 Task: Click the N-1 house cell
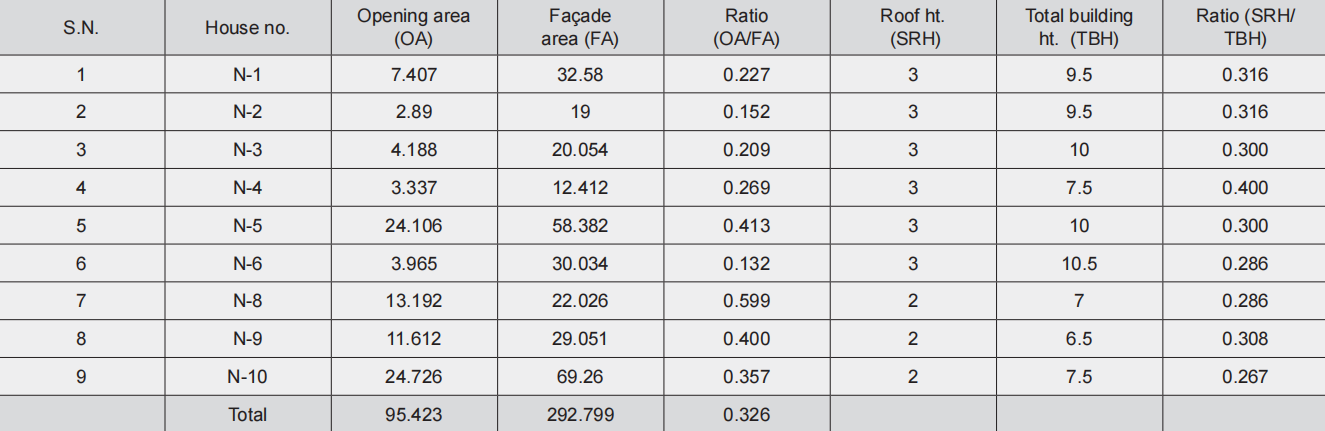click(247, 75)
